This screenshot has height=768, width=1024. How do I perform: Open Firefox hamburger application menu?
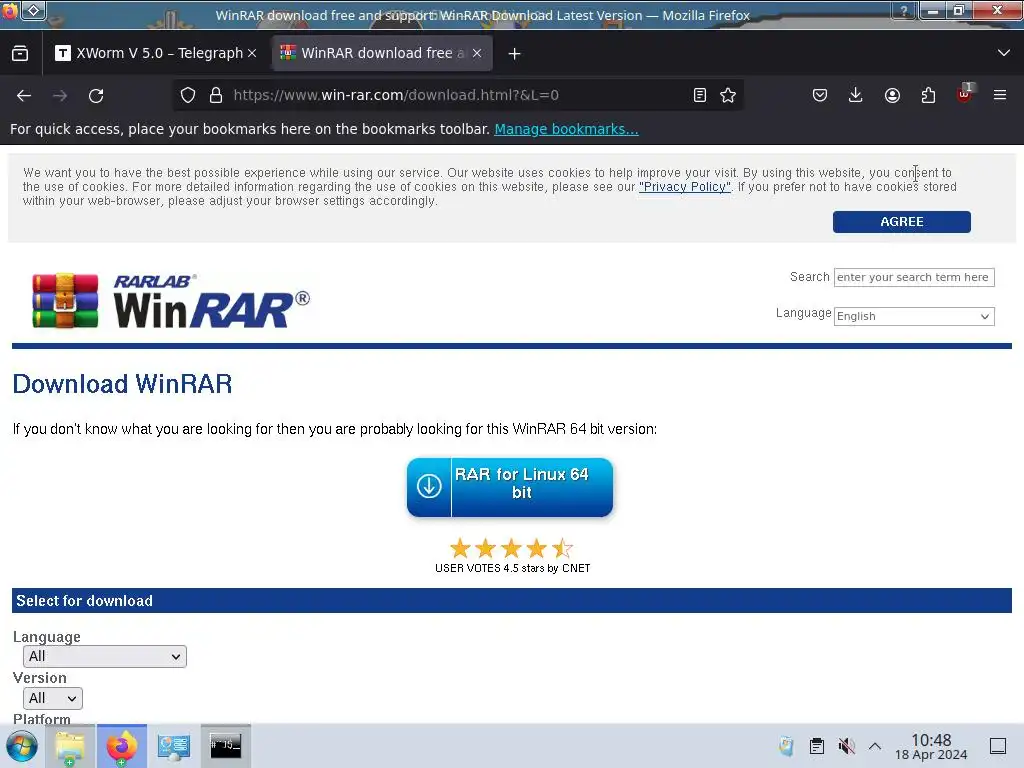[x=1000, y=95]
